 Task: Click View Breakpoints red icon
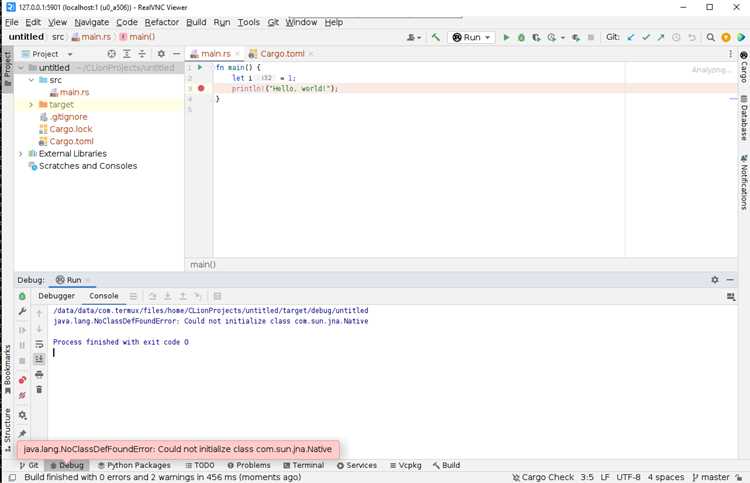tap(22, 380)
